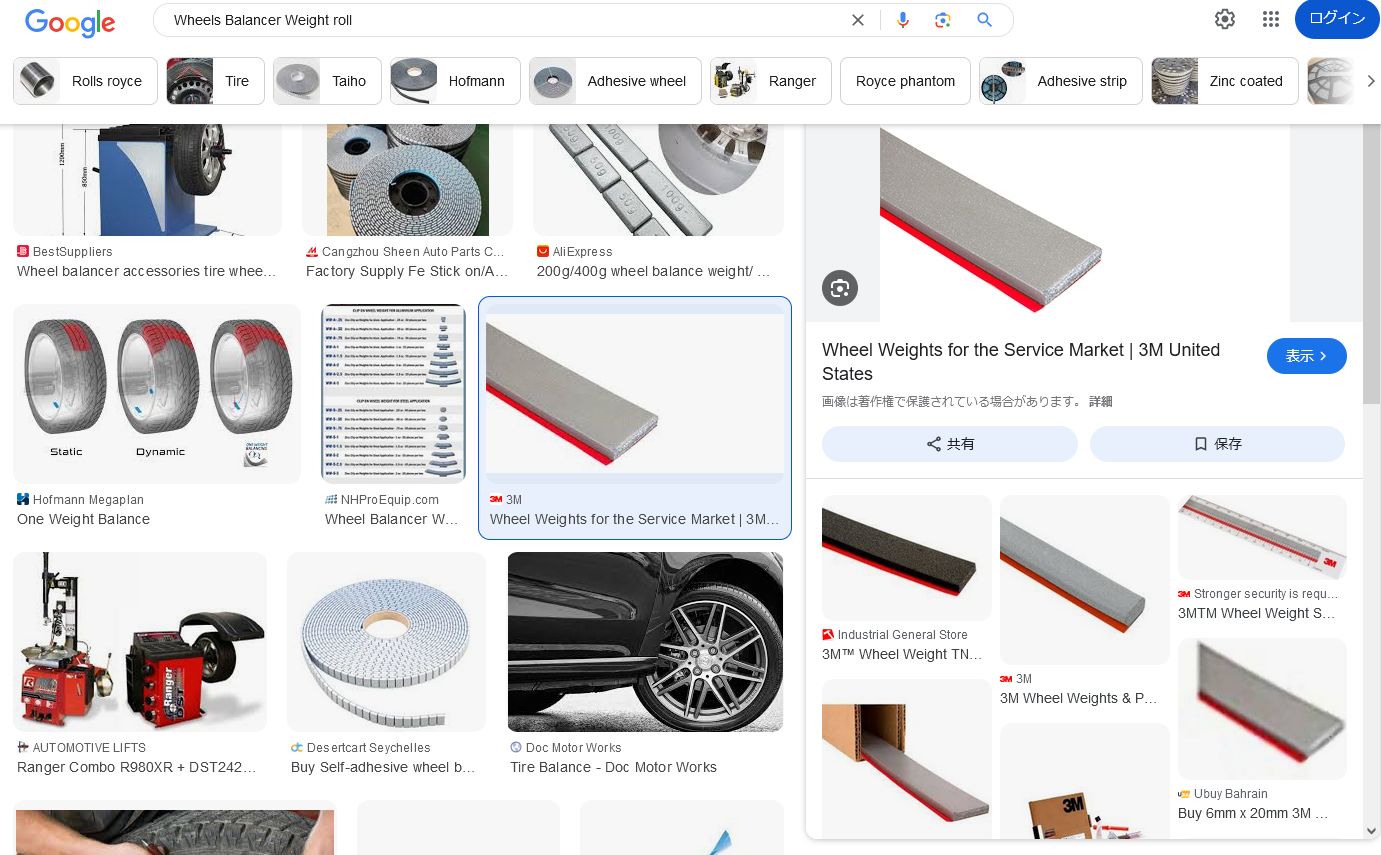Click 'Ranger Combo R980XR + DST242...' link
Screen dimensions: 1381x855
137,767
